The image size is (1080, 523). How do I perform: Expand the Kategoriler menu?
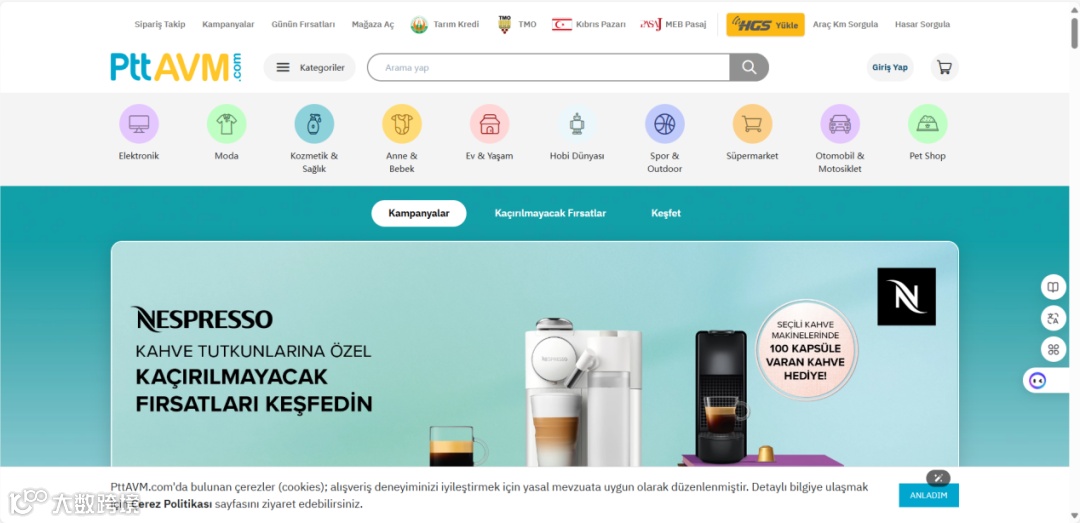tap(309, 68)
